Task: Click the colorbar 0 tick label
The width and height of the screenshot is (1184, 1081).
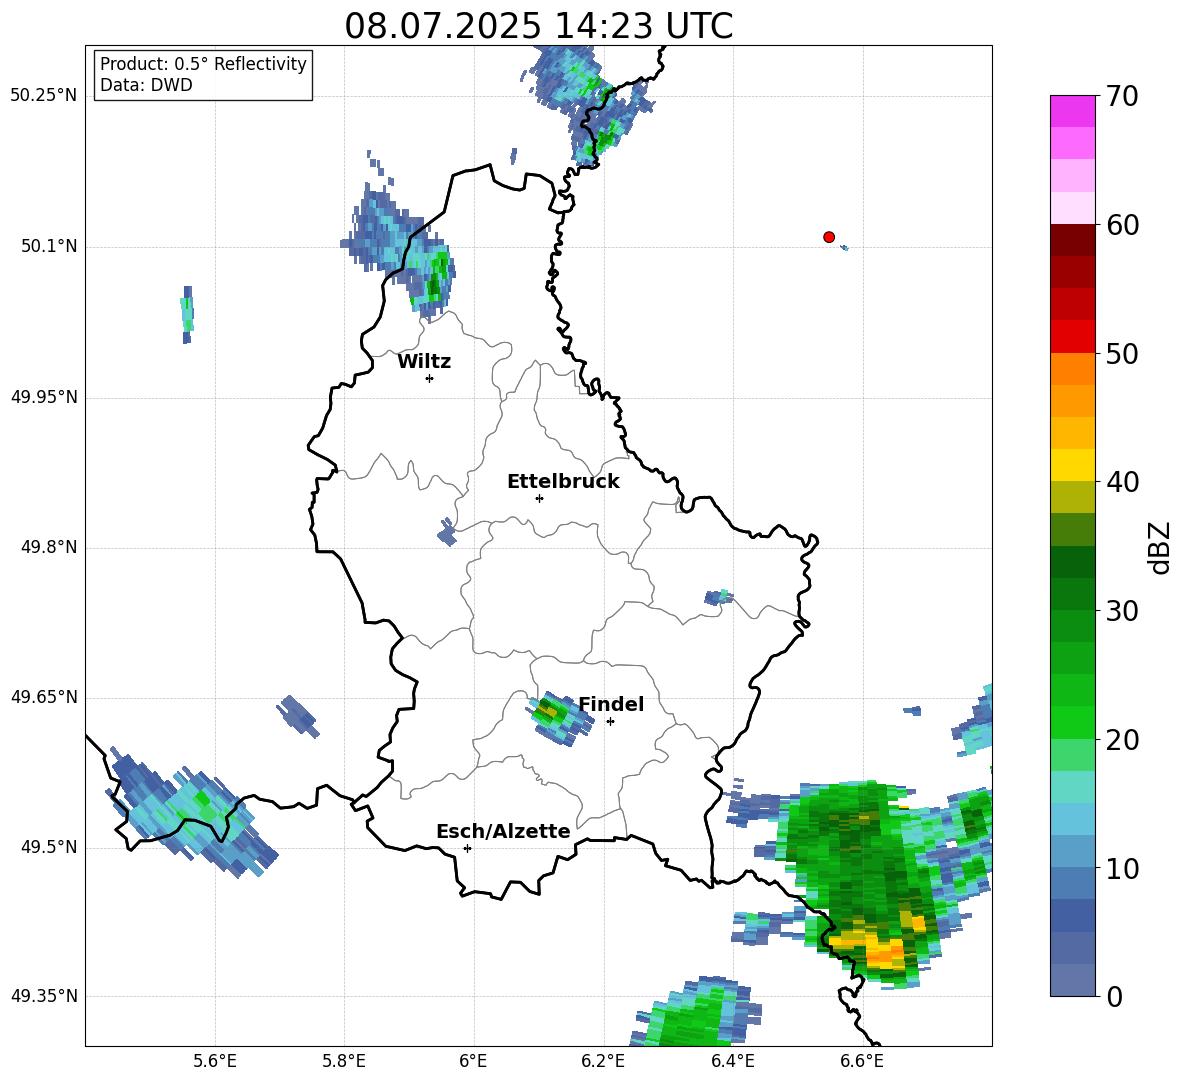Action: (x=1114, y=996)
